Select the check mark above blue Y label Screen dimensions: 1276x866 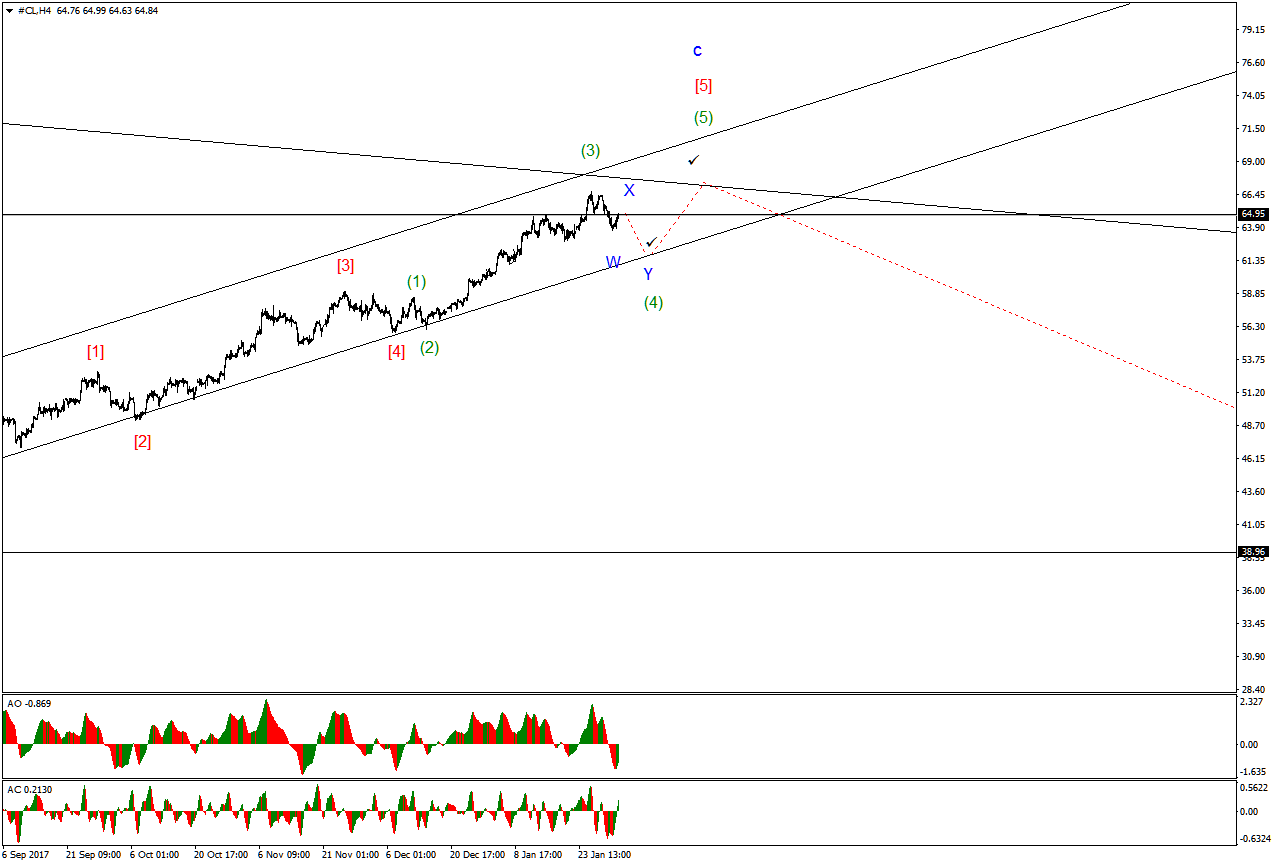[x=651, y=242]
